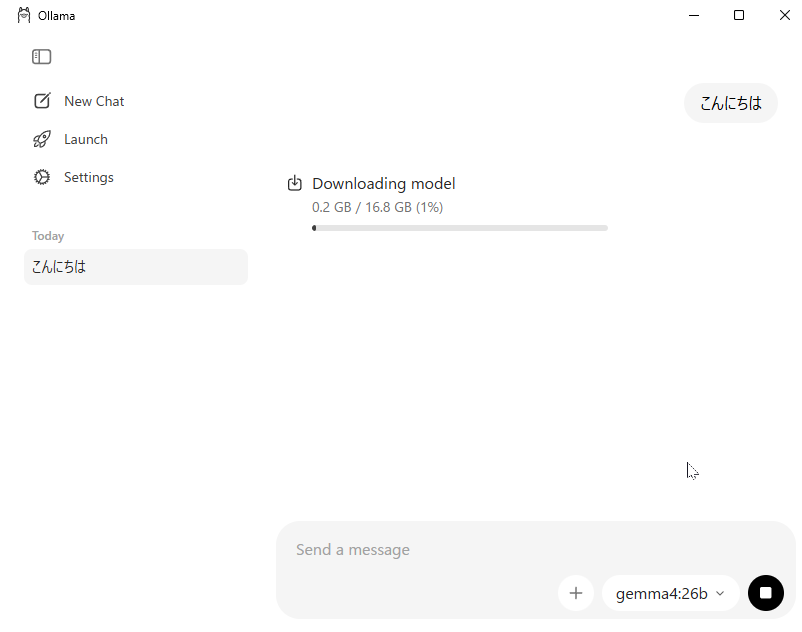
Task: Open the gemma4:26b model selector
Action: pyautogui.click(x=662, y=593)
